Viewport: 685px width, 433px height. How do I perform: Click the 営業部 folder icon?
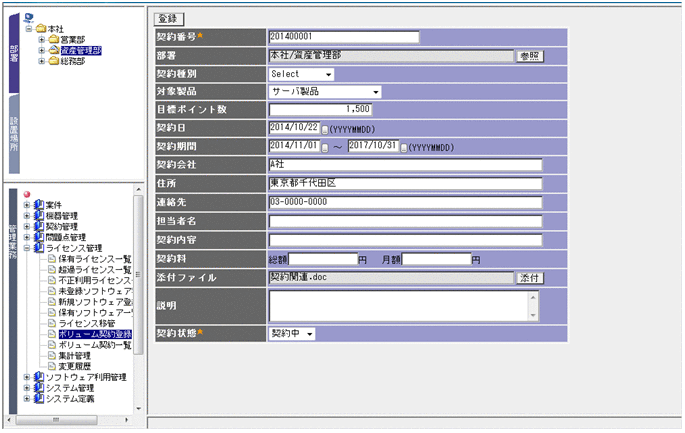coord(54,39)
